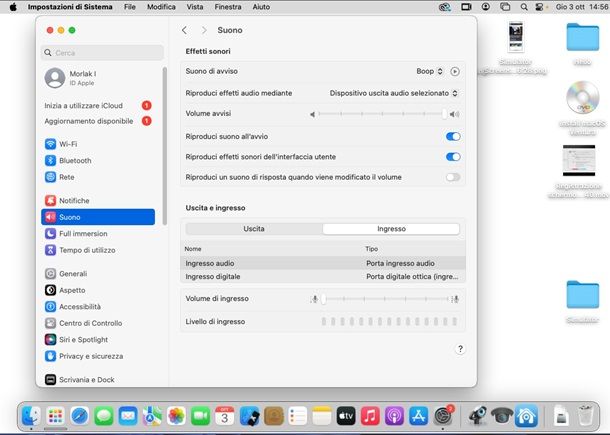Screen dimensions: 610x435
Task: Play the Boop alert sound preview
Action: (455, 72)
